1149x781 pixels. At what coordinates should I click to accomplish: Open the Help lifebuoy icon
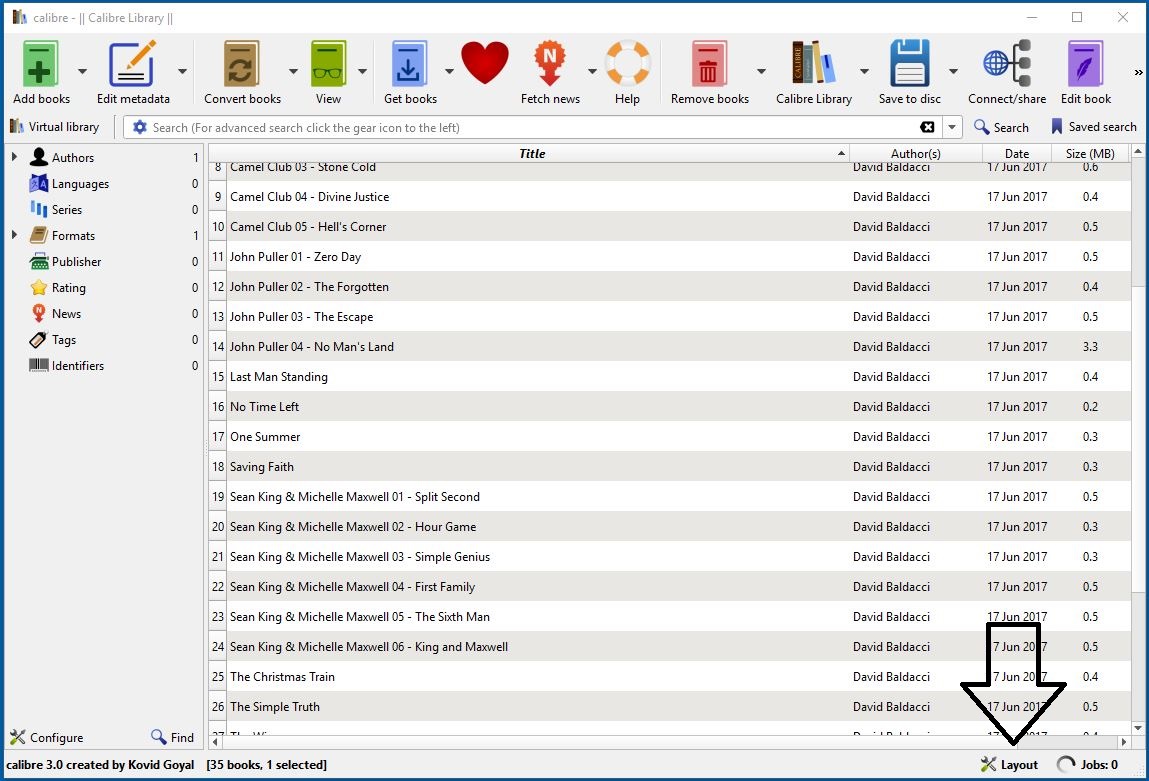pos(627,64)
